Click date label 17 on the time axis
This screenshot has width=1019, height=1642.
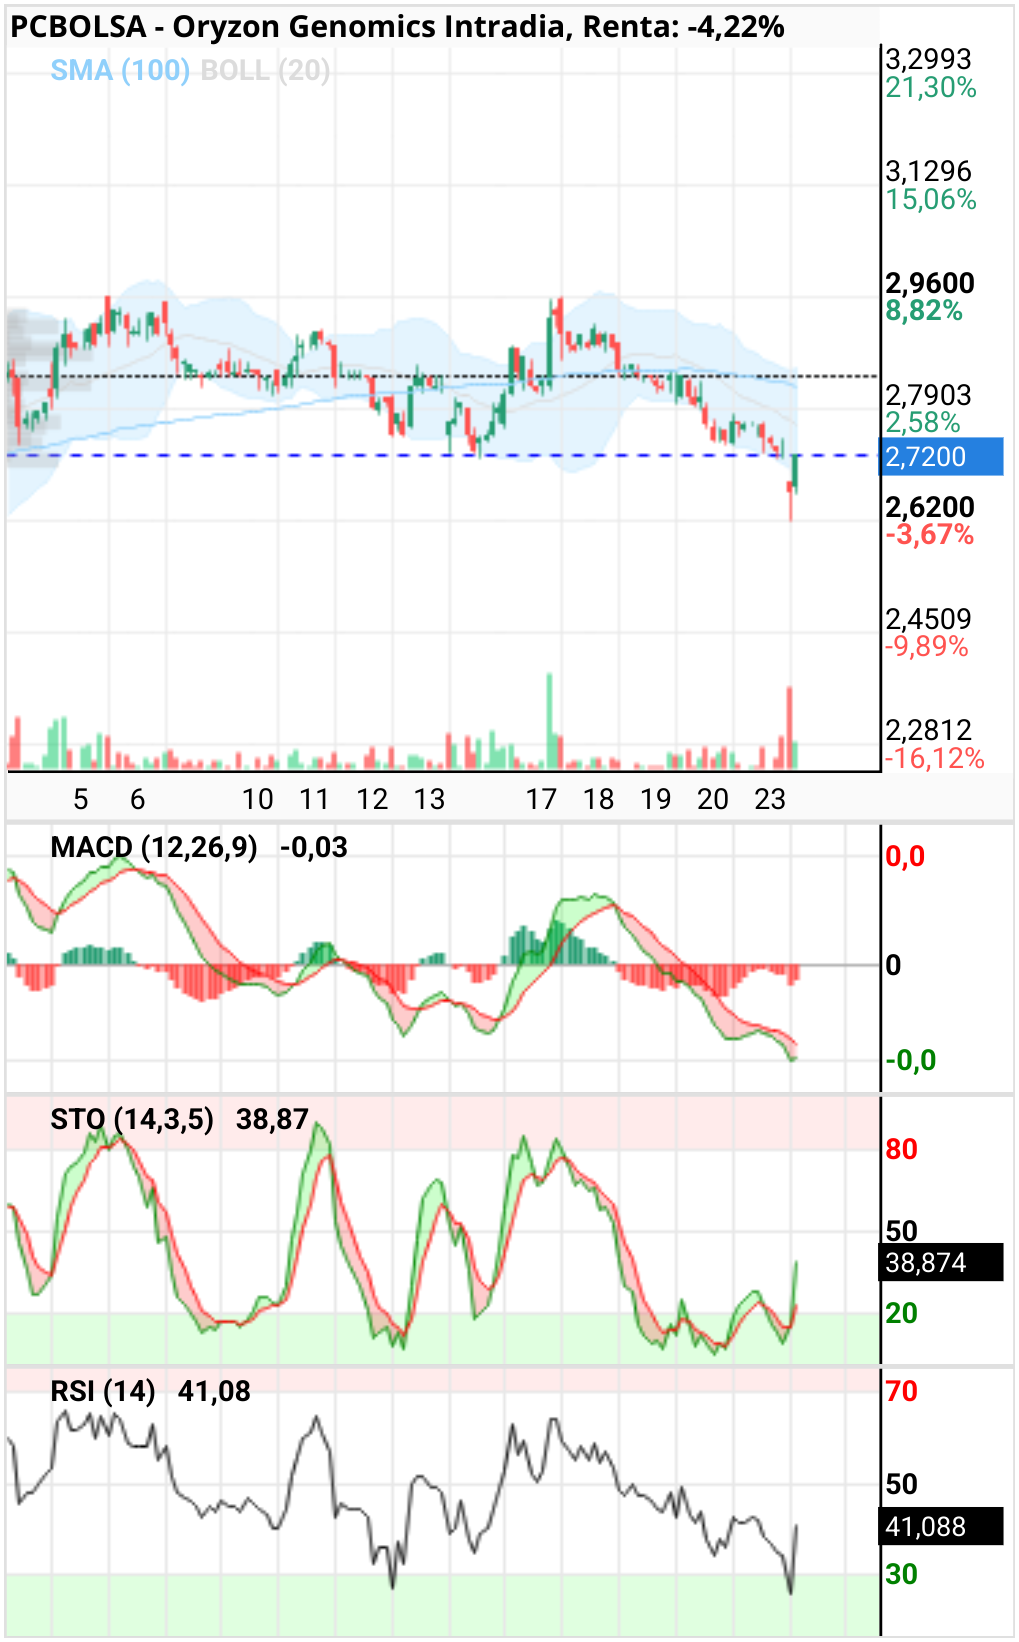click(x=541, y=799)
